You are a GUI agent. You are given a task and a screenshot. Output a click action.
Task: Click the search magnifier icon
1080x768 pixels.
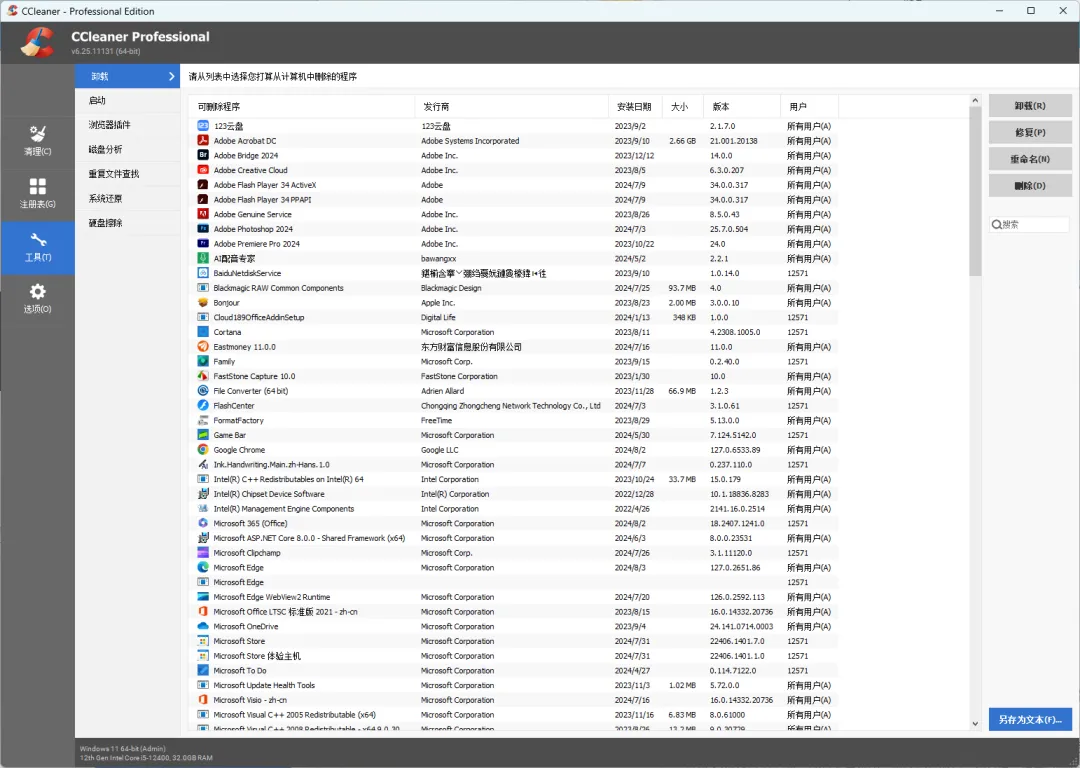(x=996, y=224)
